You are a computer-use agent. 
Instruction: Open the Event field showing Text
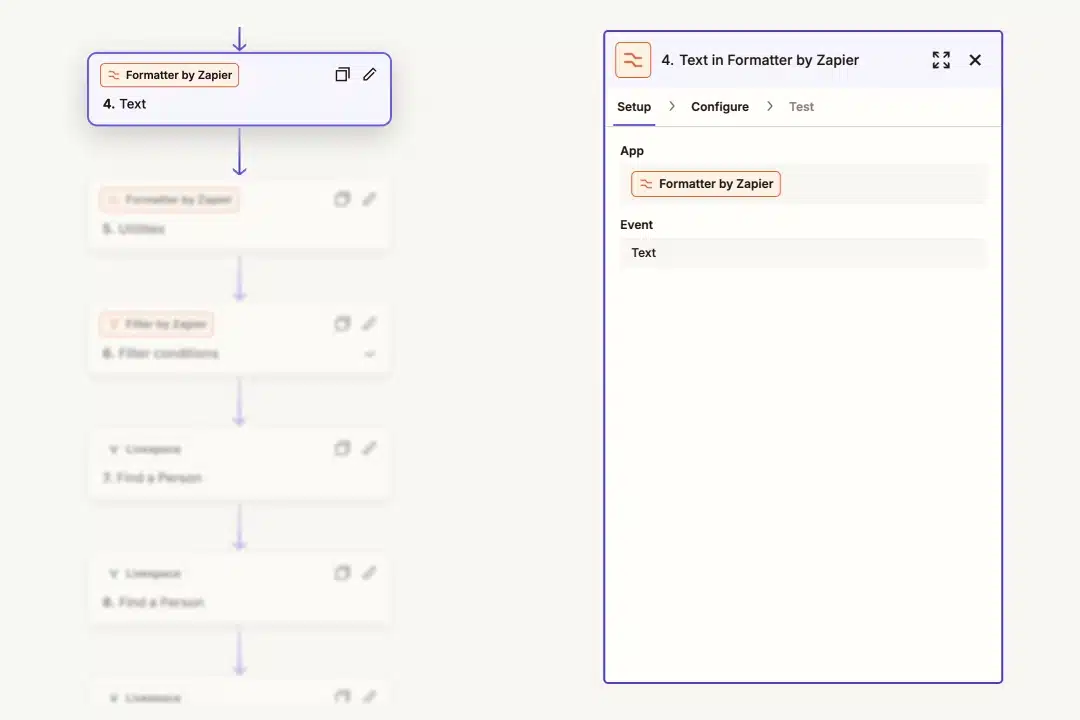[x=803, y=253]
